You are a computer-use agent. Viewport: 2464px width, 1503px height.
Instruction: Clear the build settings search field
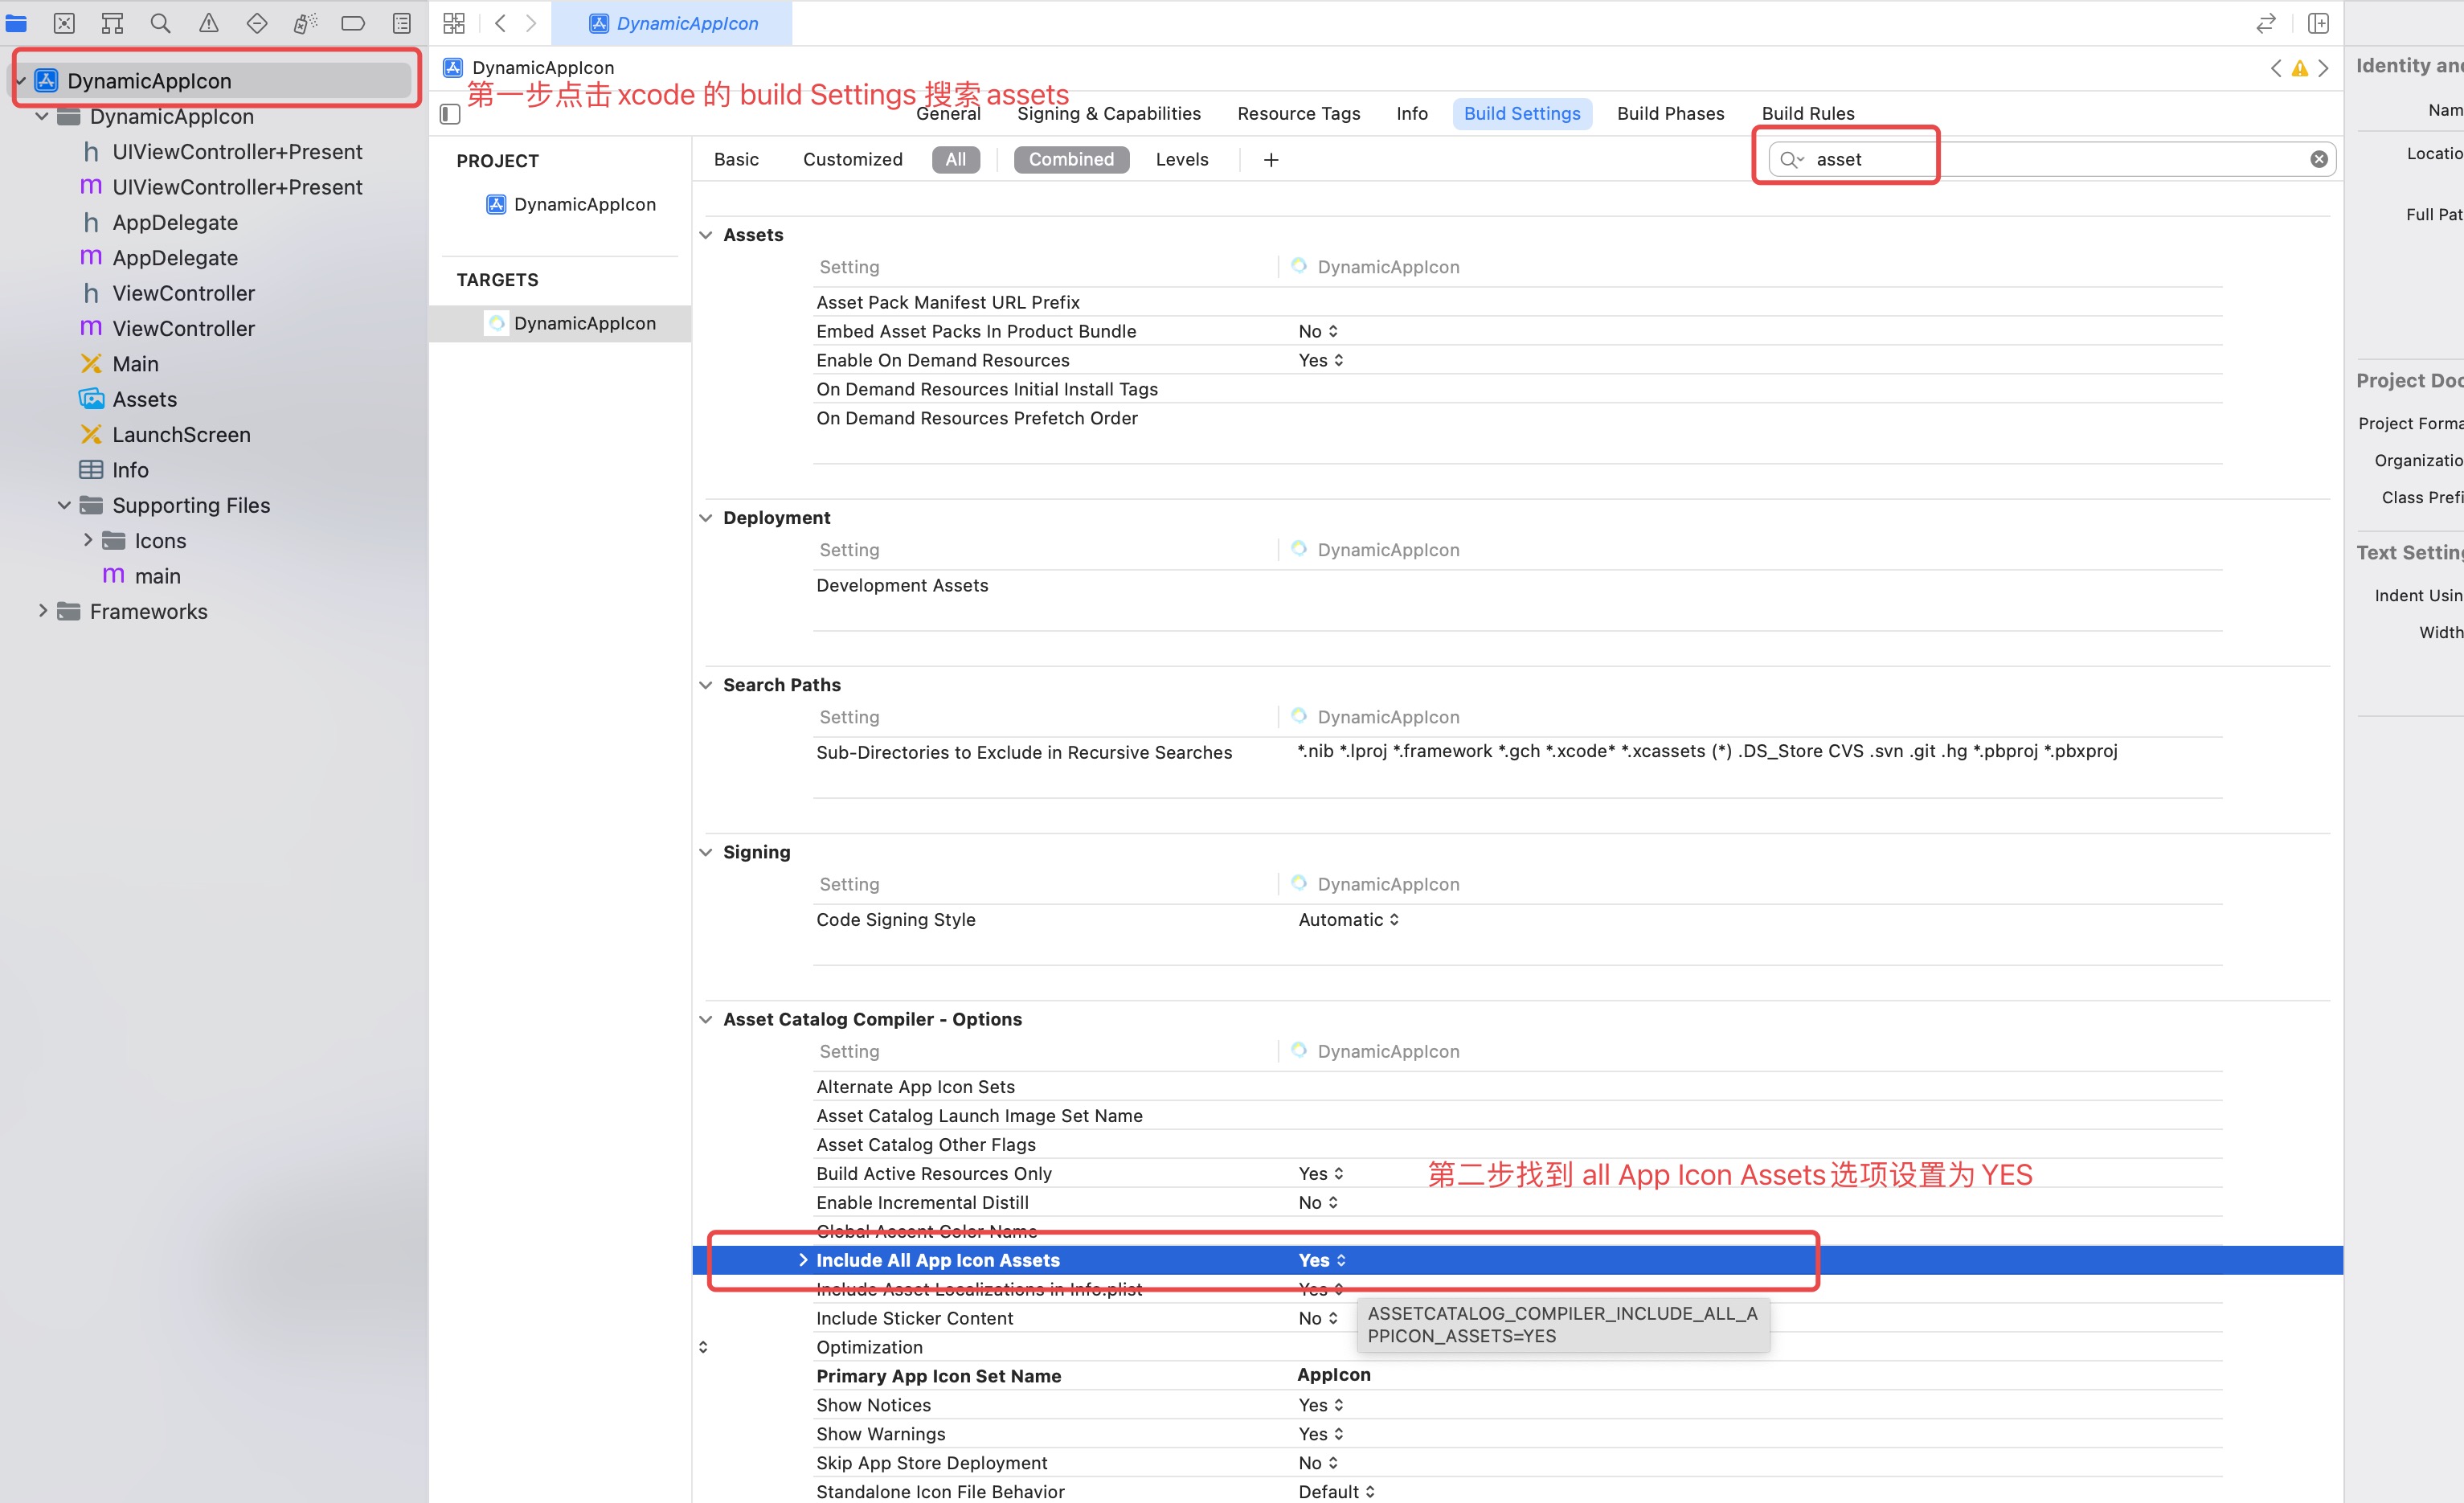[2318, 159]
